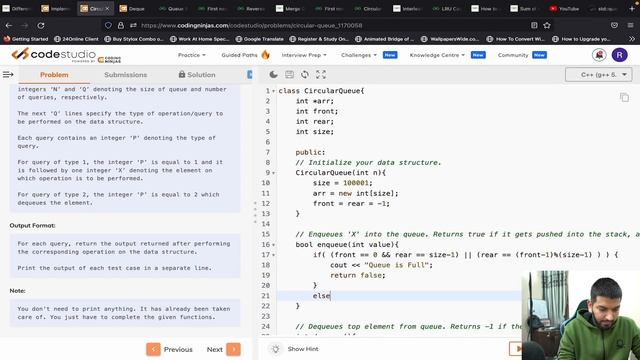640x360 pixels.
Task: Place cursor after else on line 21
Action: (x=330, y=296)
